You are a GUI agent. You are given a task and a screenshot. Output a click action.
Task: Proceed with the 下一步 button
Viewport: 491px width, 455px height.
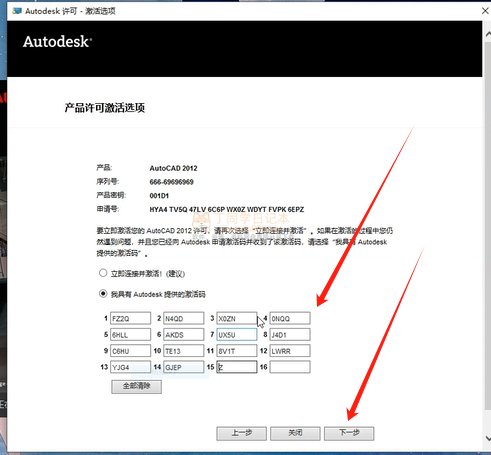click(x=349, y=433)
